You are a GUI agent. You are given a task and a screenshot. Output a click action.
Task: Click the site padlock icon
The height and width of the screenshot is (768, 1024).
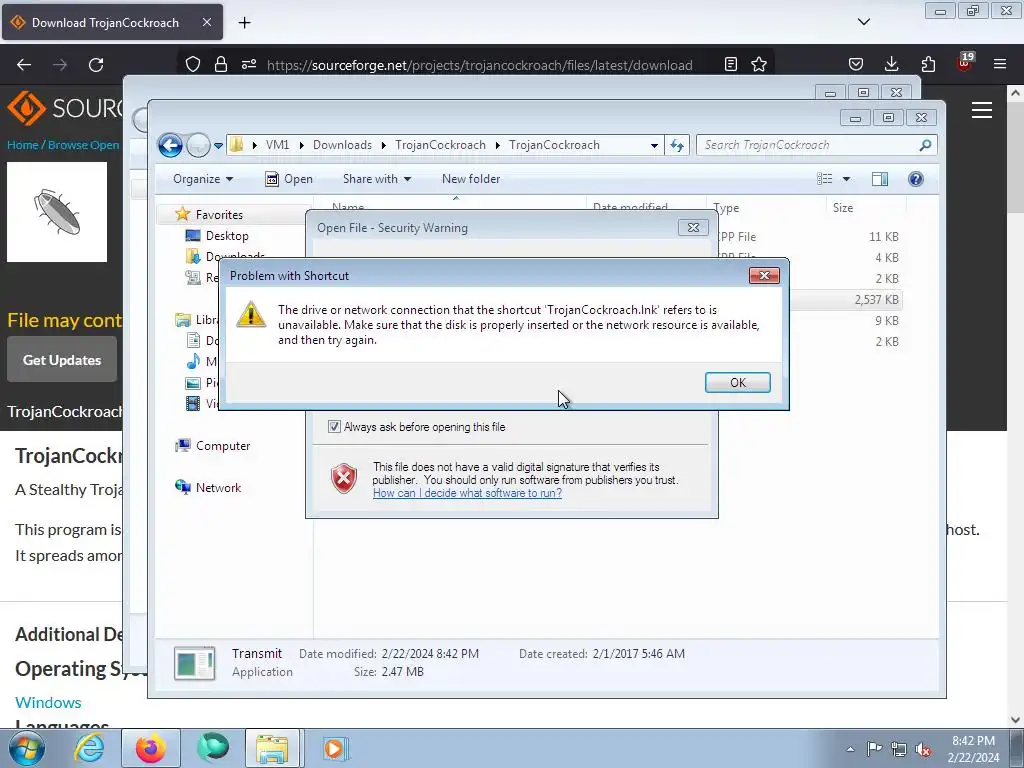[221, 64]
